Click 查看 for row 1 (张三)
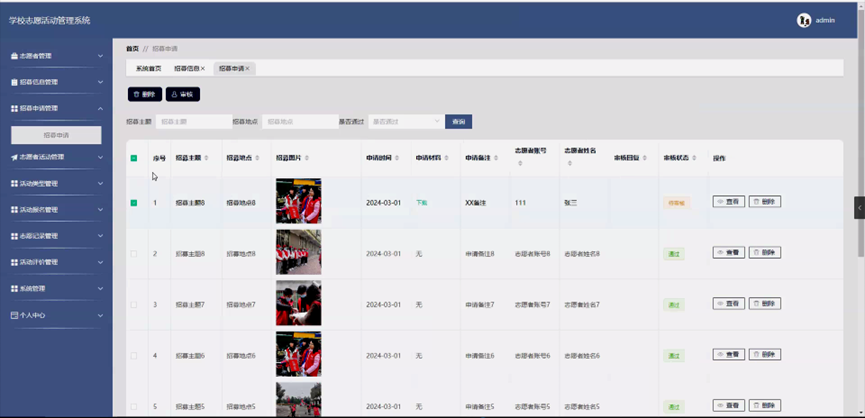The height and width of the screenshot is (418, 865). 729,202
